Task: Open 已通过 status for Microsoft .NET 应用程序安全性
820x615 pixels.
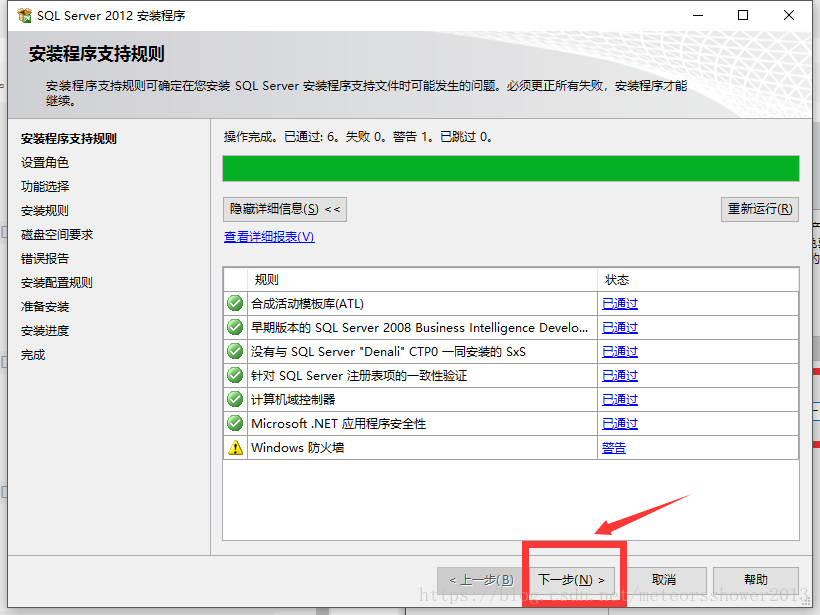Action: point(620,424)
